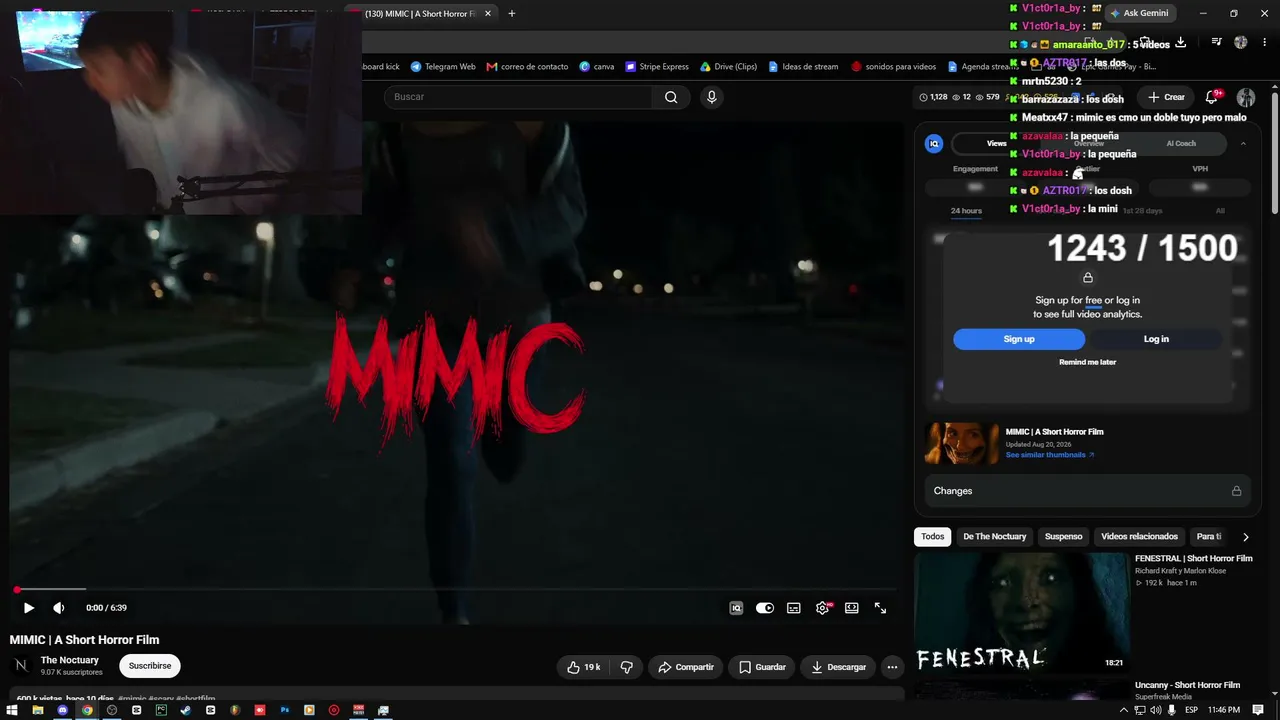Enter fullscreen on the video player
Viewport: 1280px width, 720px height.
click(x=881, y=608)
